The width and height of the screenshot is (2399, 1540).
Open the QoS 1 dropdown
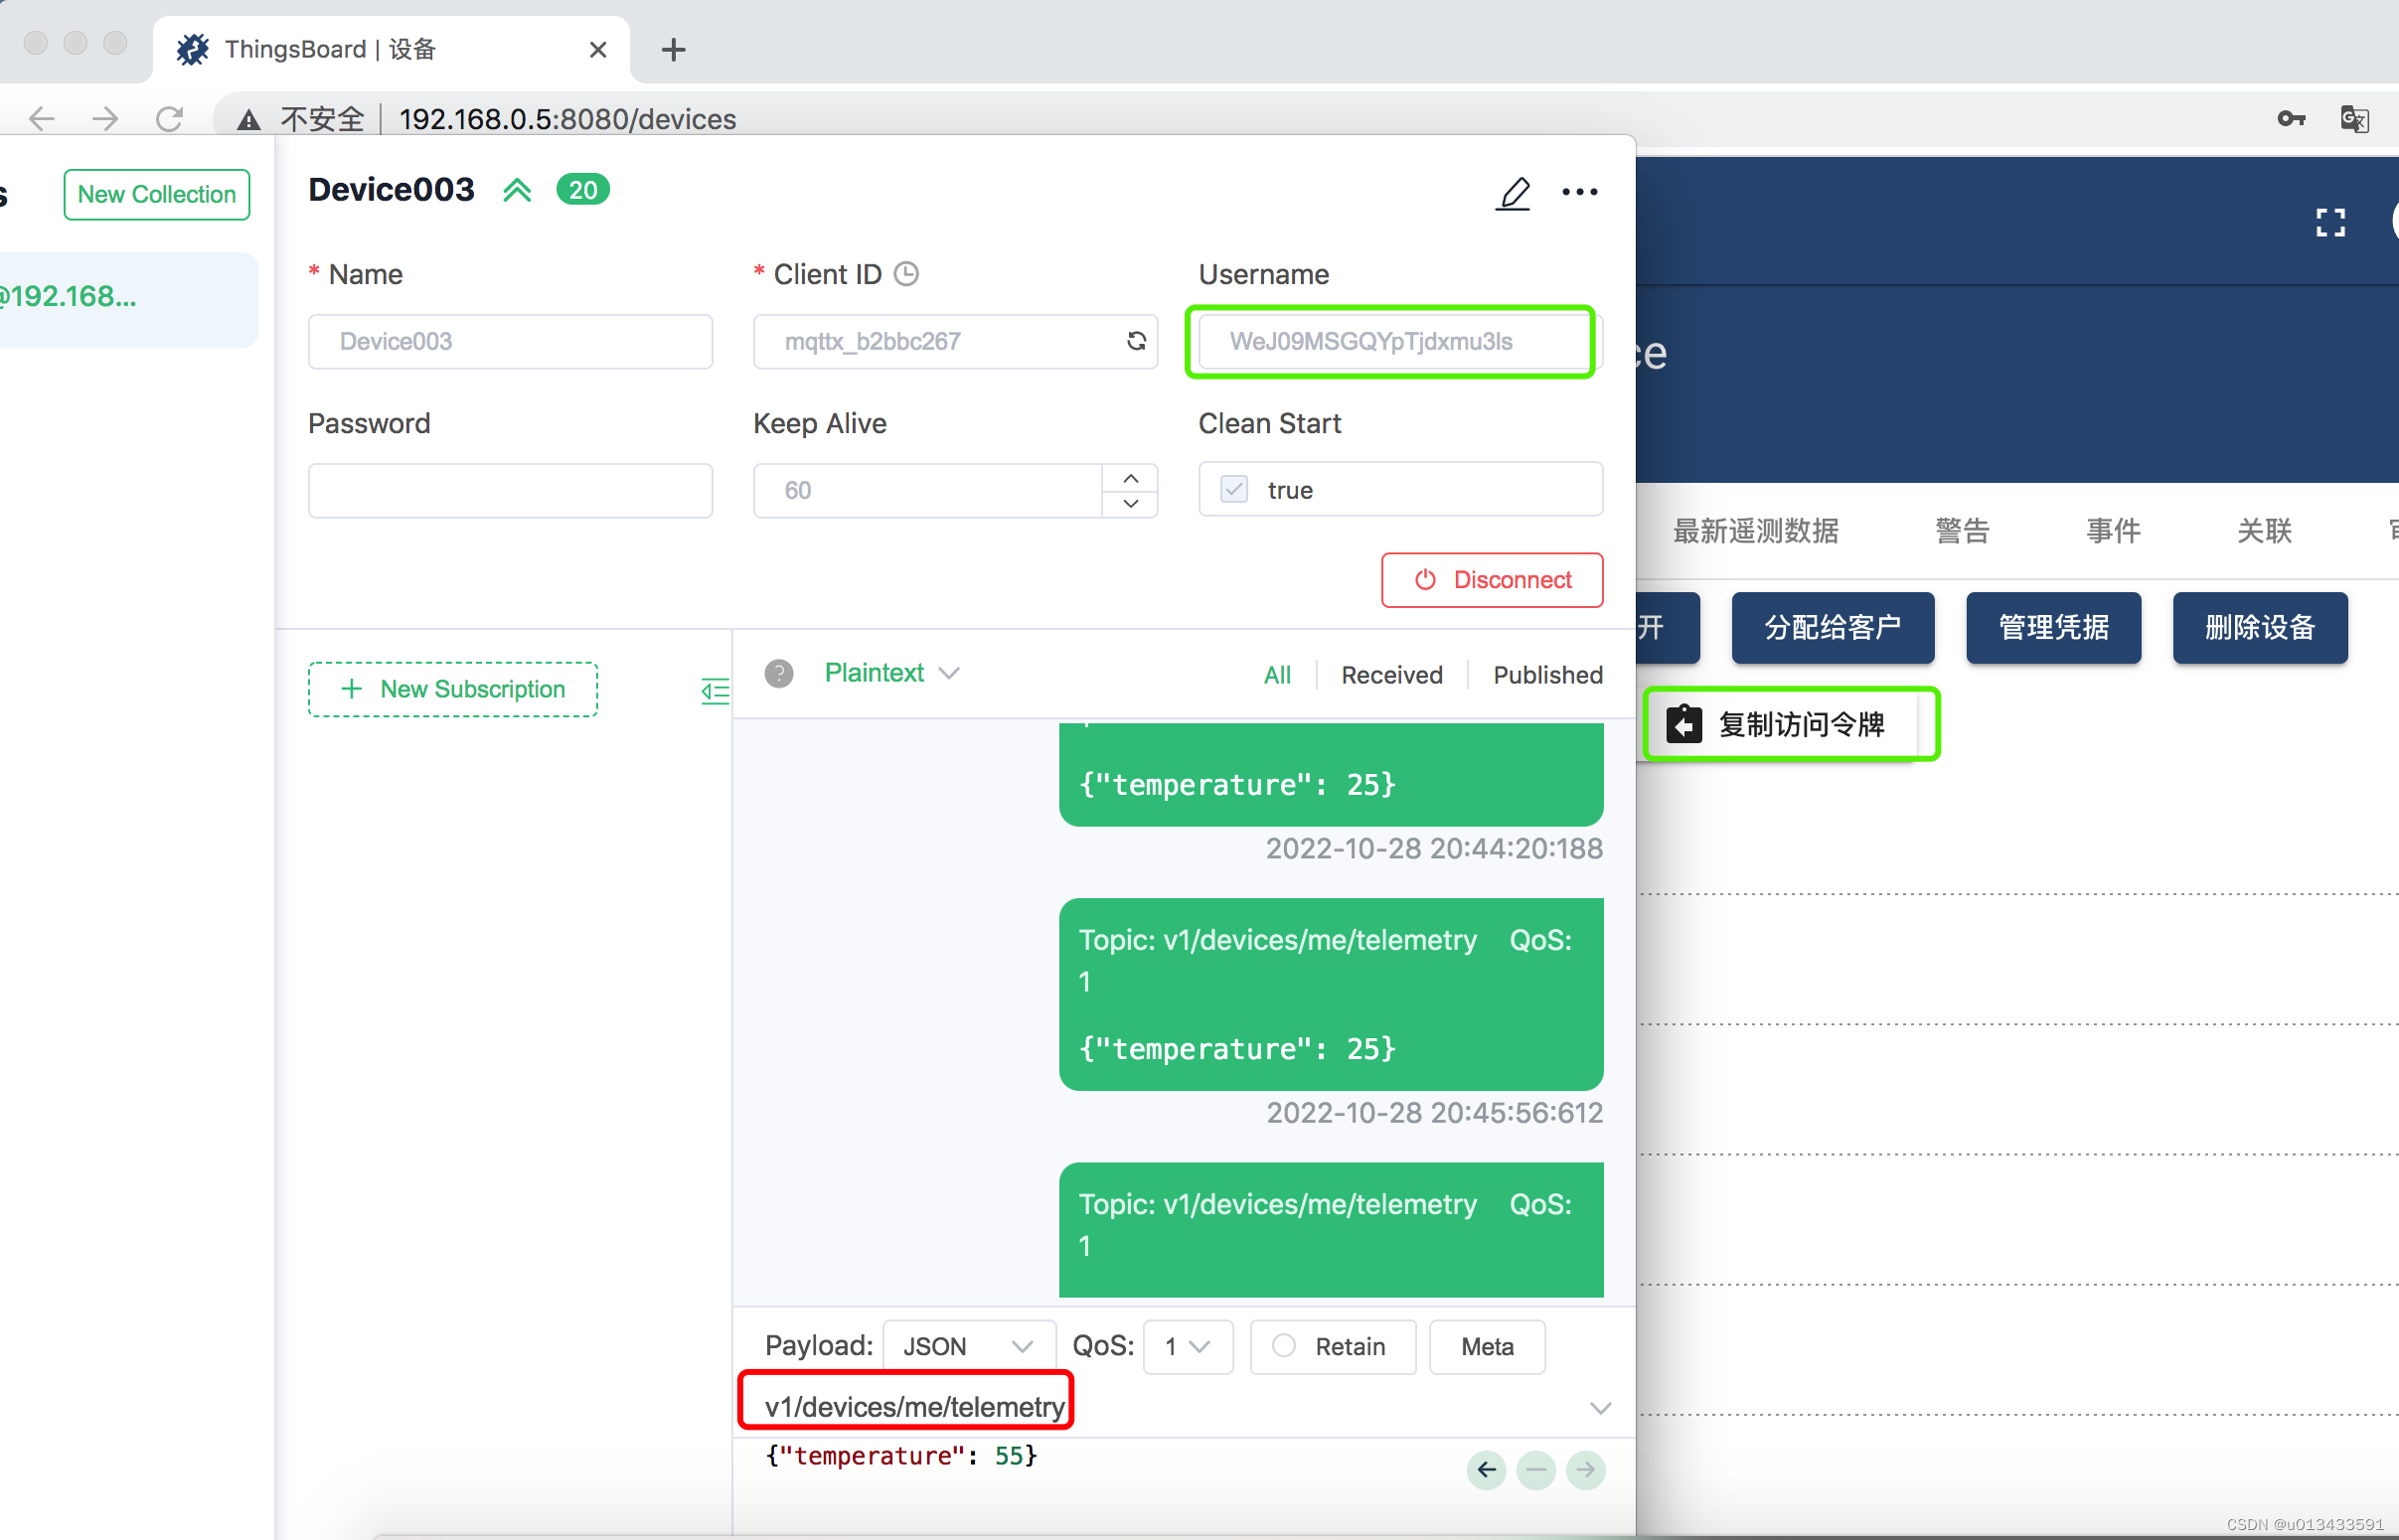[1188, 1346]
